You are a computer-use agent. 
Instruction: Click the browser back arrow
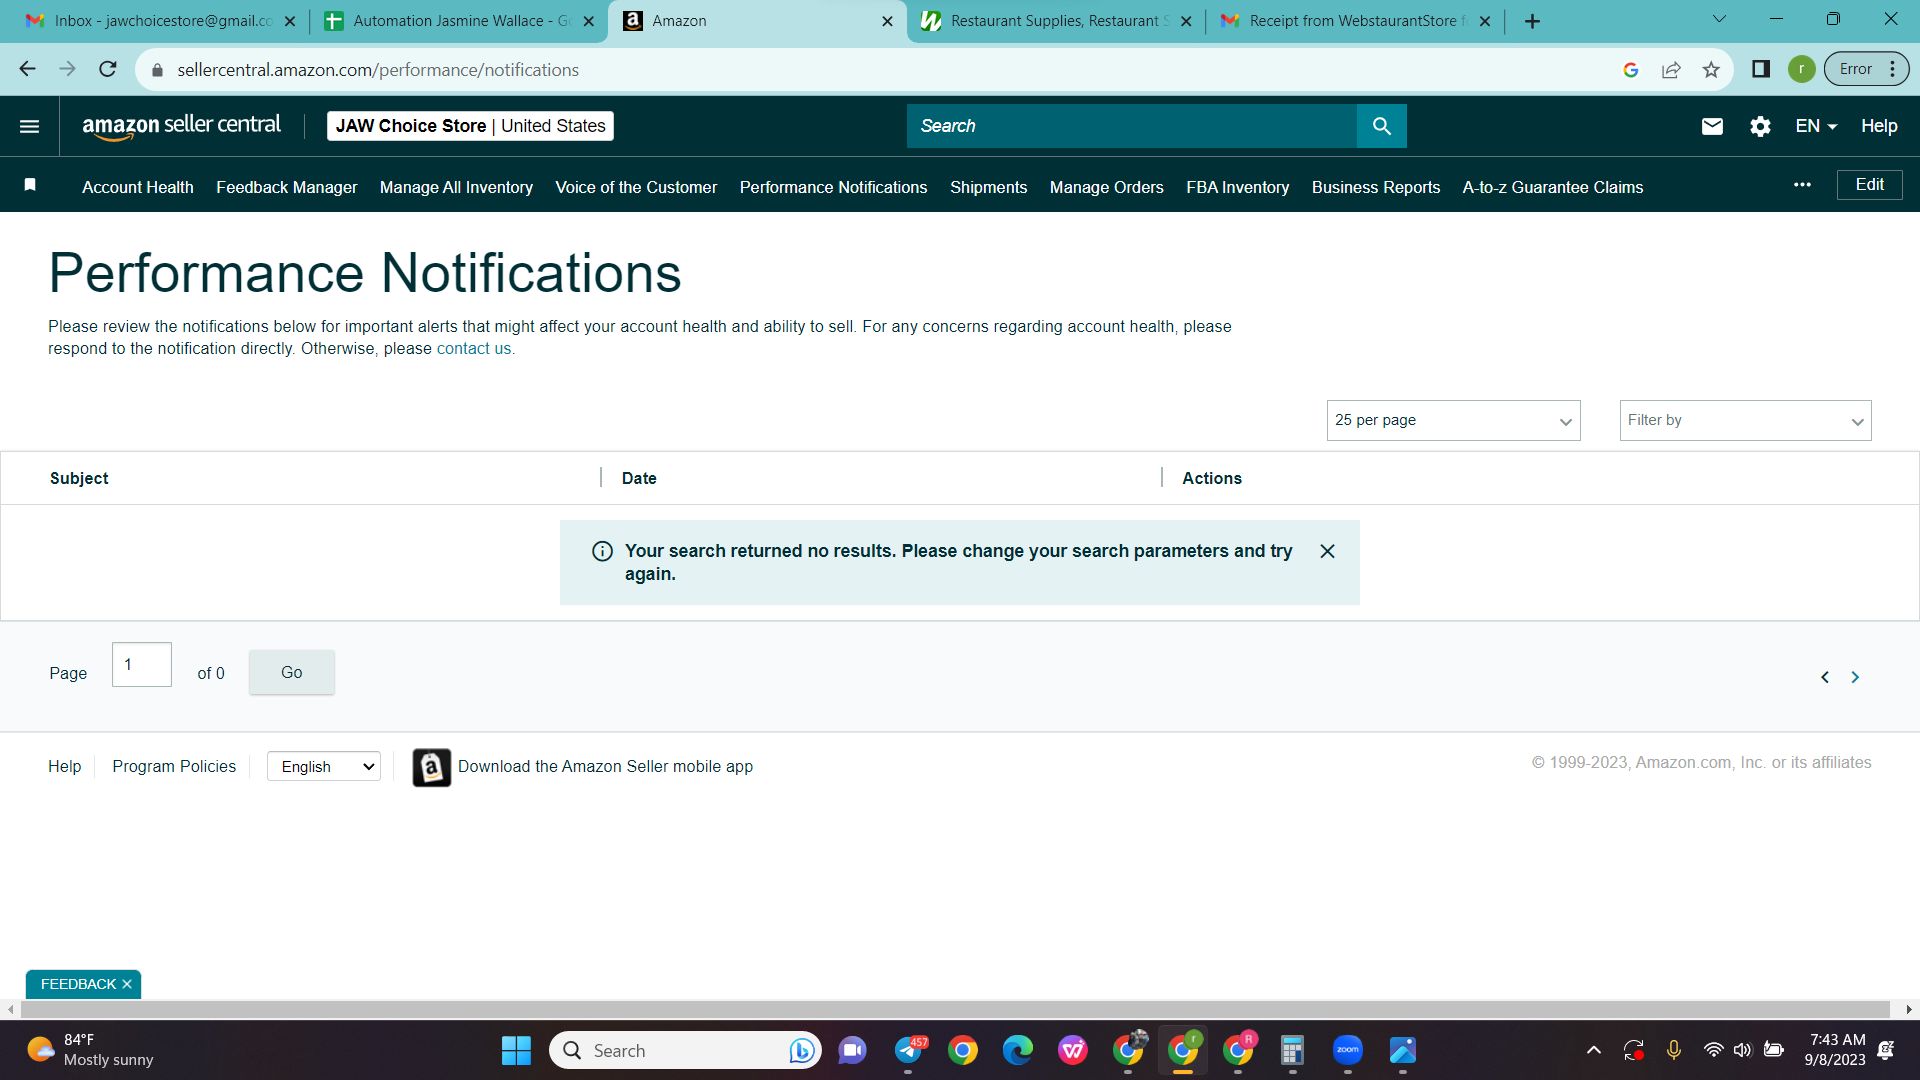coord(28,69)
